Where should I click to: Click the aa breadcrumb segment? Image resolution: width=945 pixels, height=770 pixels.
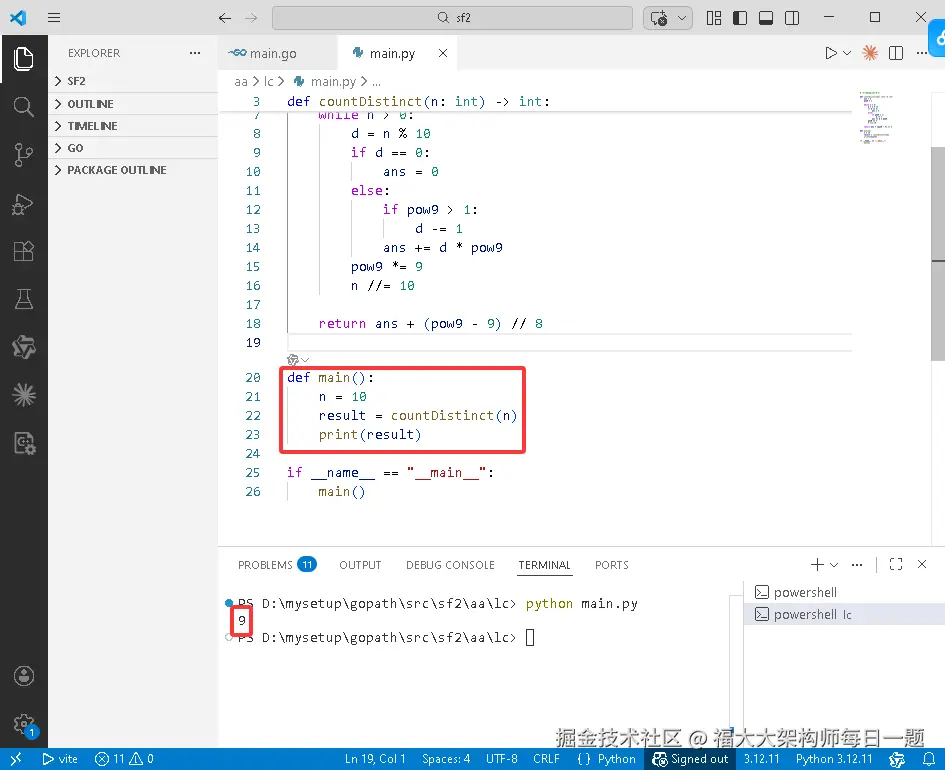coord(241,81)
